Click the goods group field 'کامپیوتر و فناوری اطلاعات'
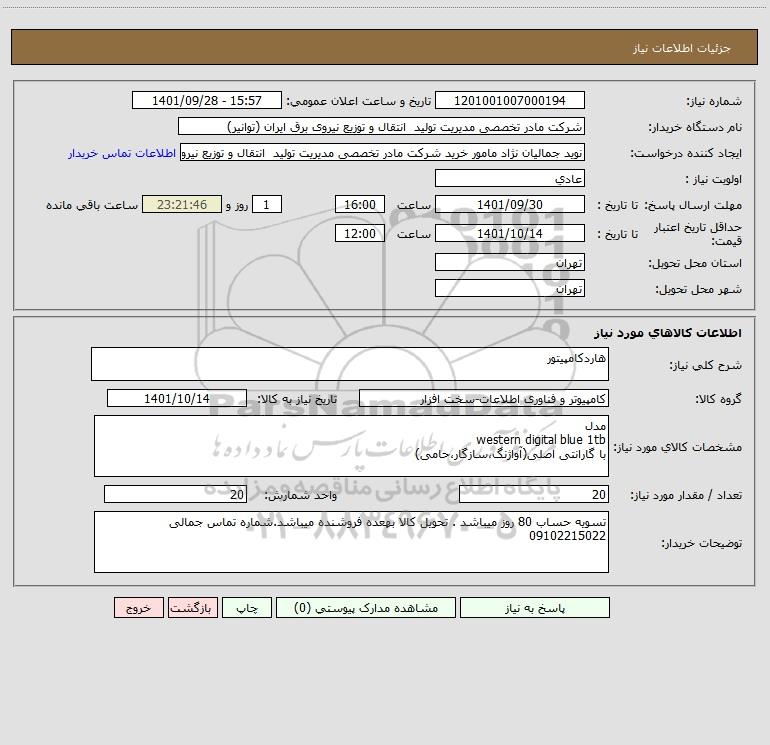 click(484, 398)
